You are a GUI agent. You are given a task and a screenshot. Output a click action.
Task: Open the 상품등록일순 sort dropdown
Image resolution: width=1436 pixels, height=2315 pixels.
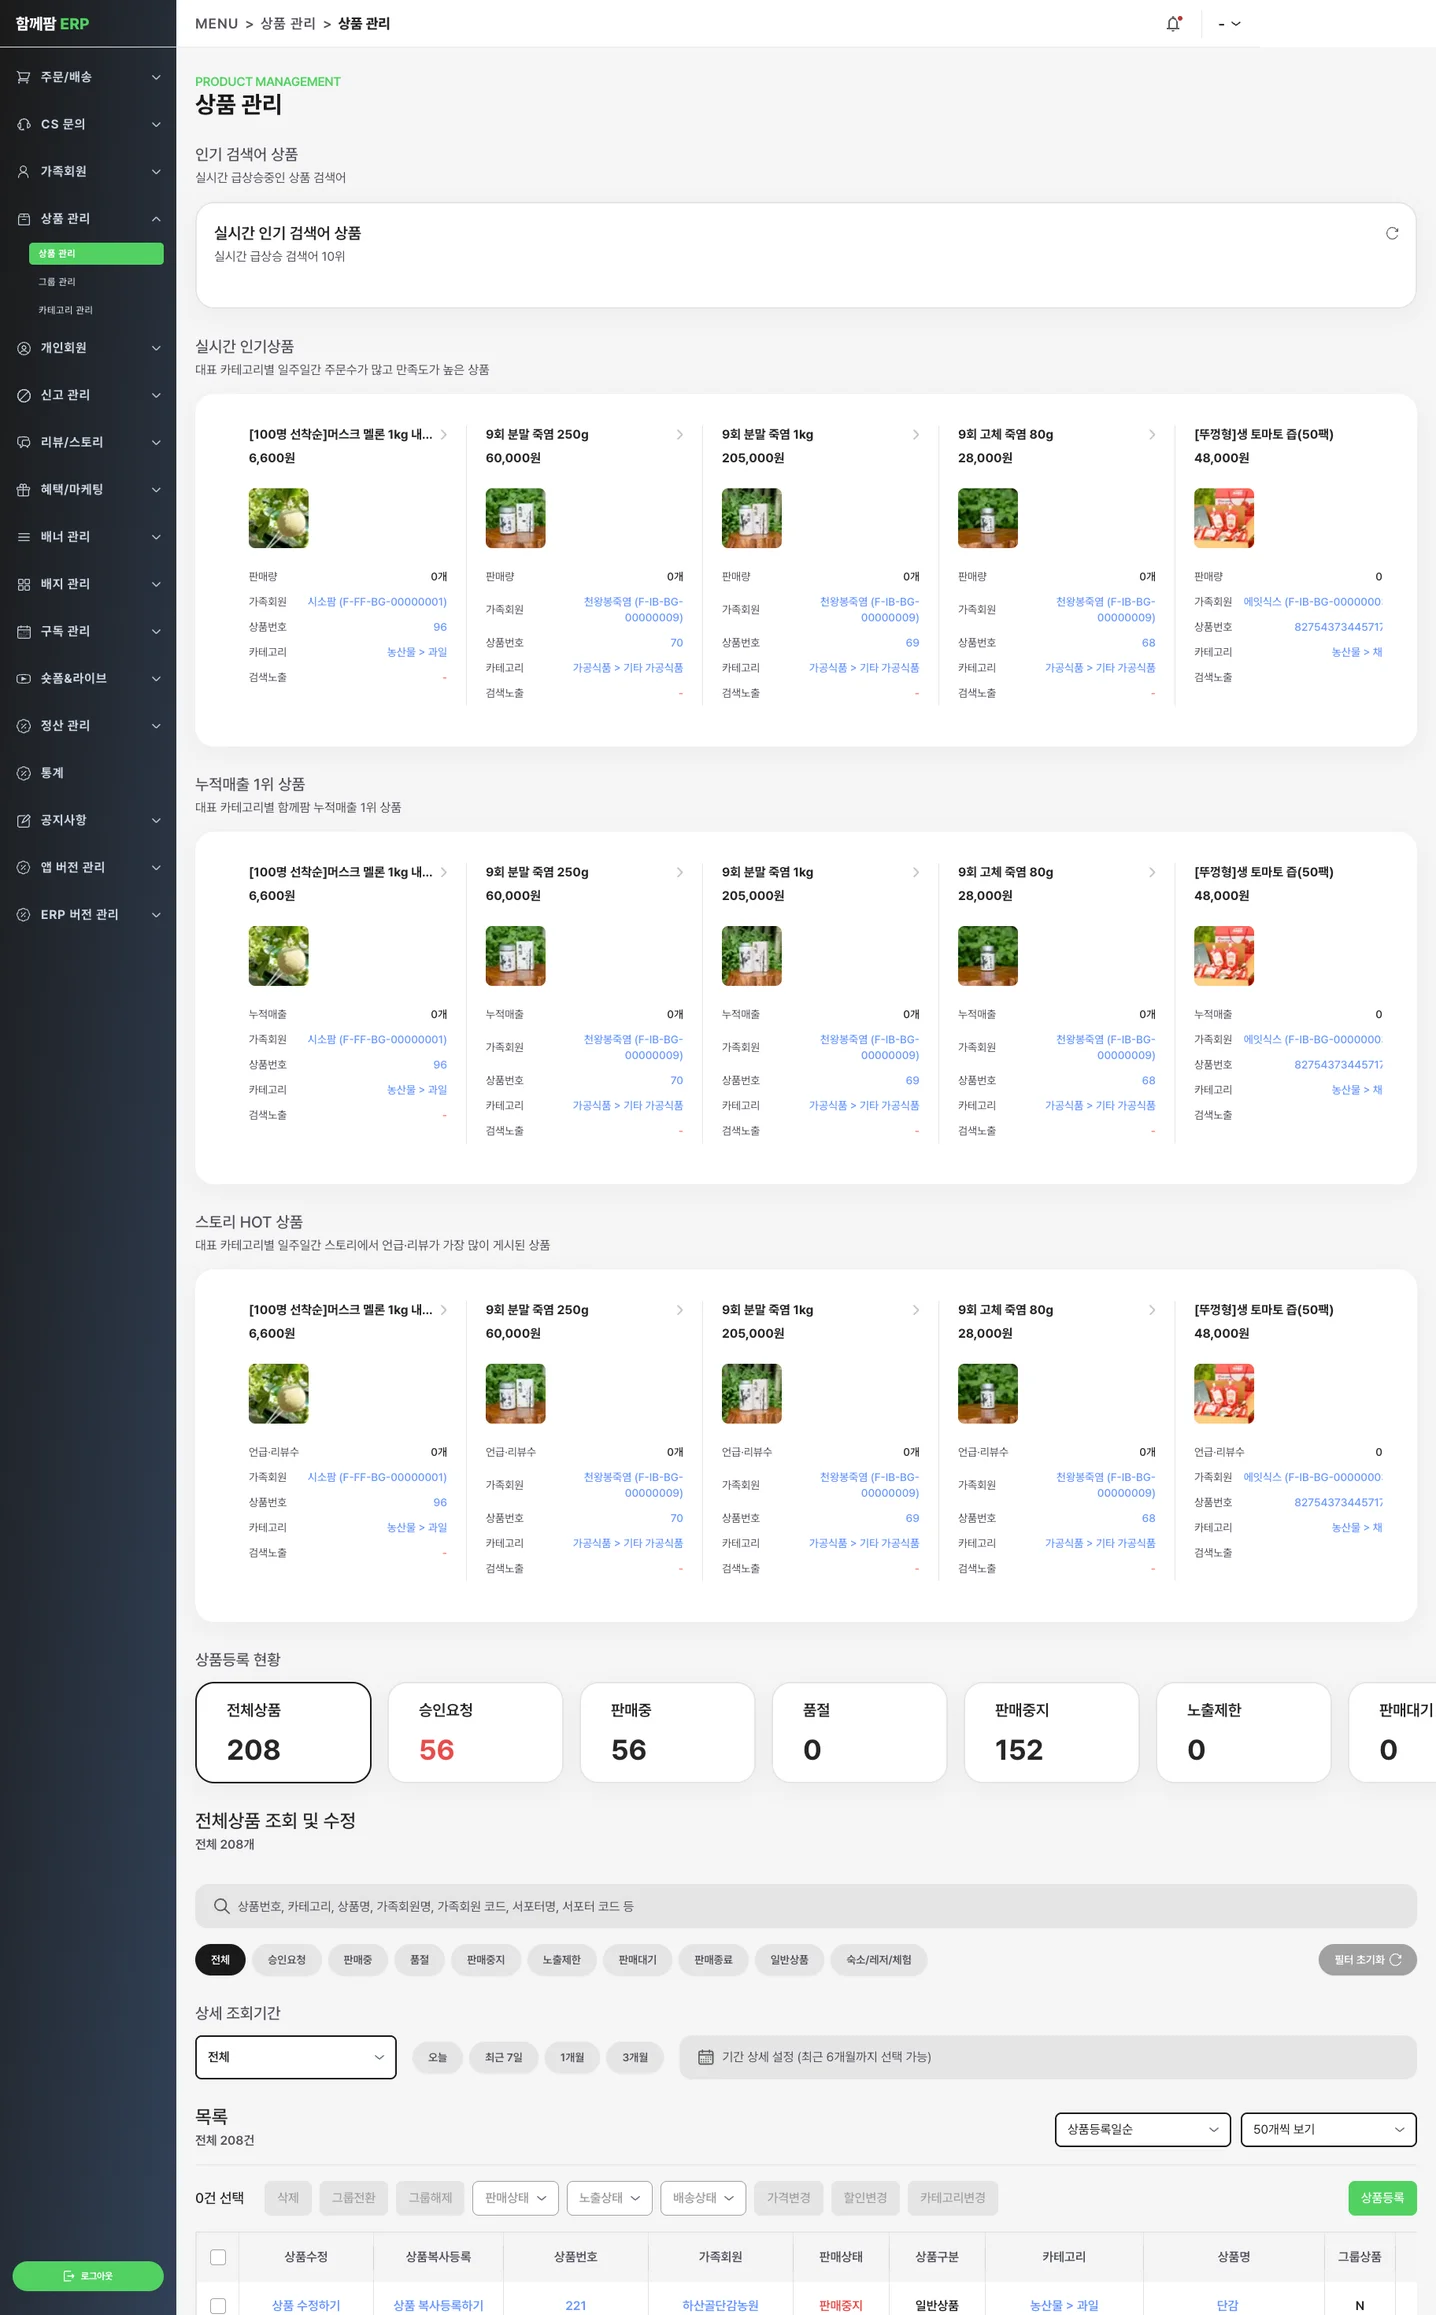(x=1142, y=2129)
